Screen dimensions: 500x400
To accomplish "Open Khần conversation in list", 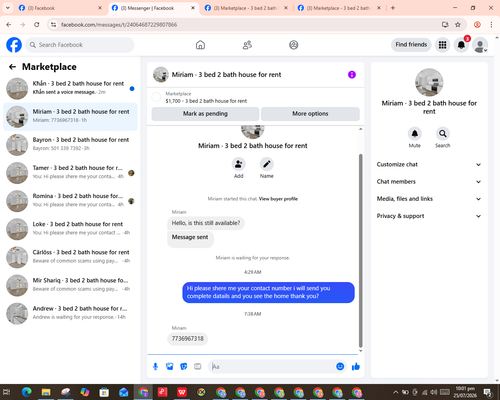I will (70, 88).
